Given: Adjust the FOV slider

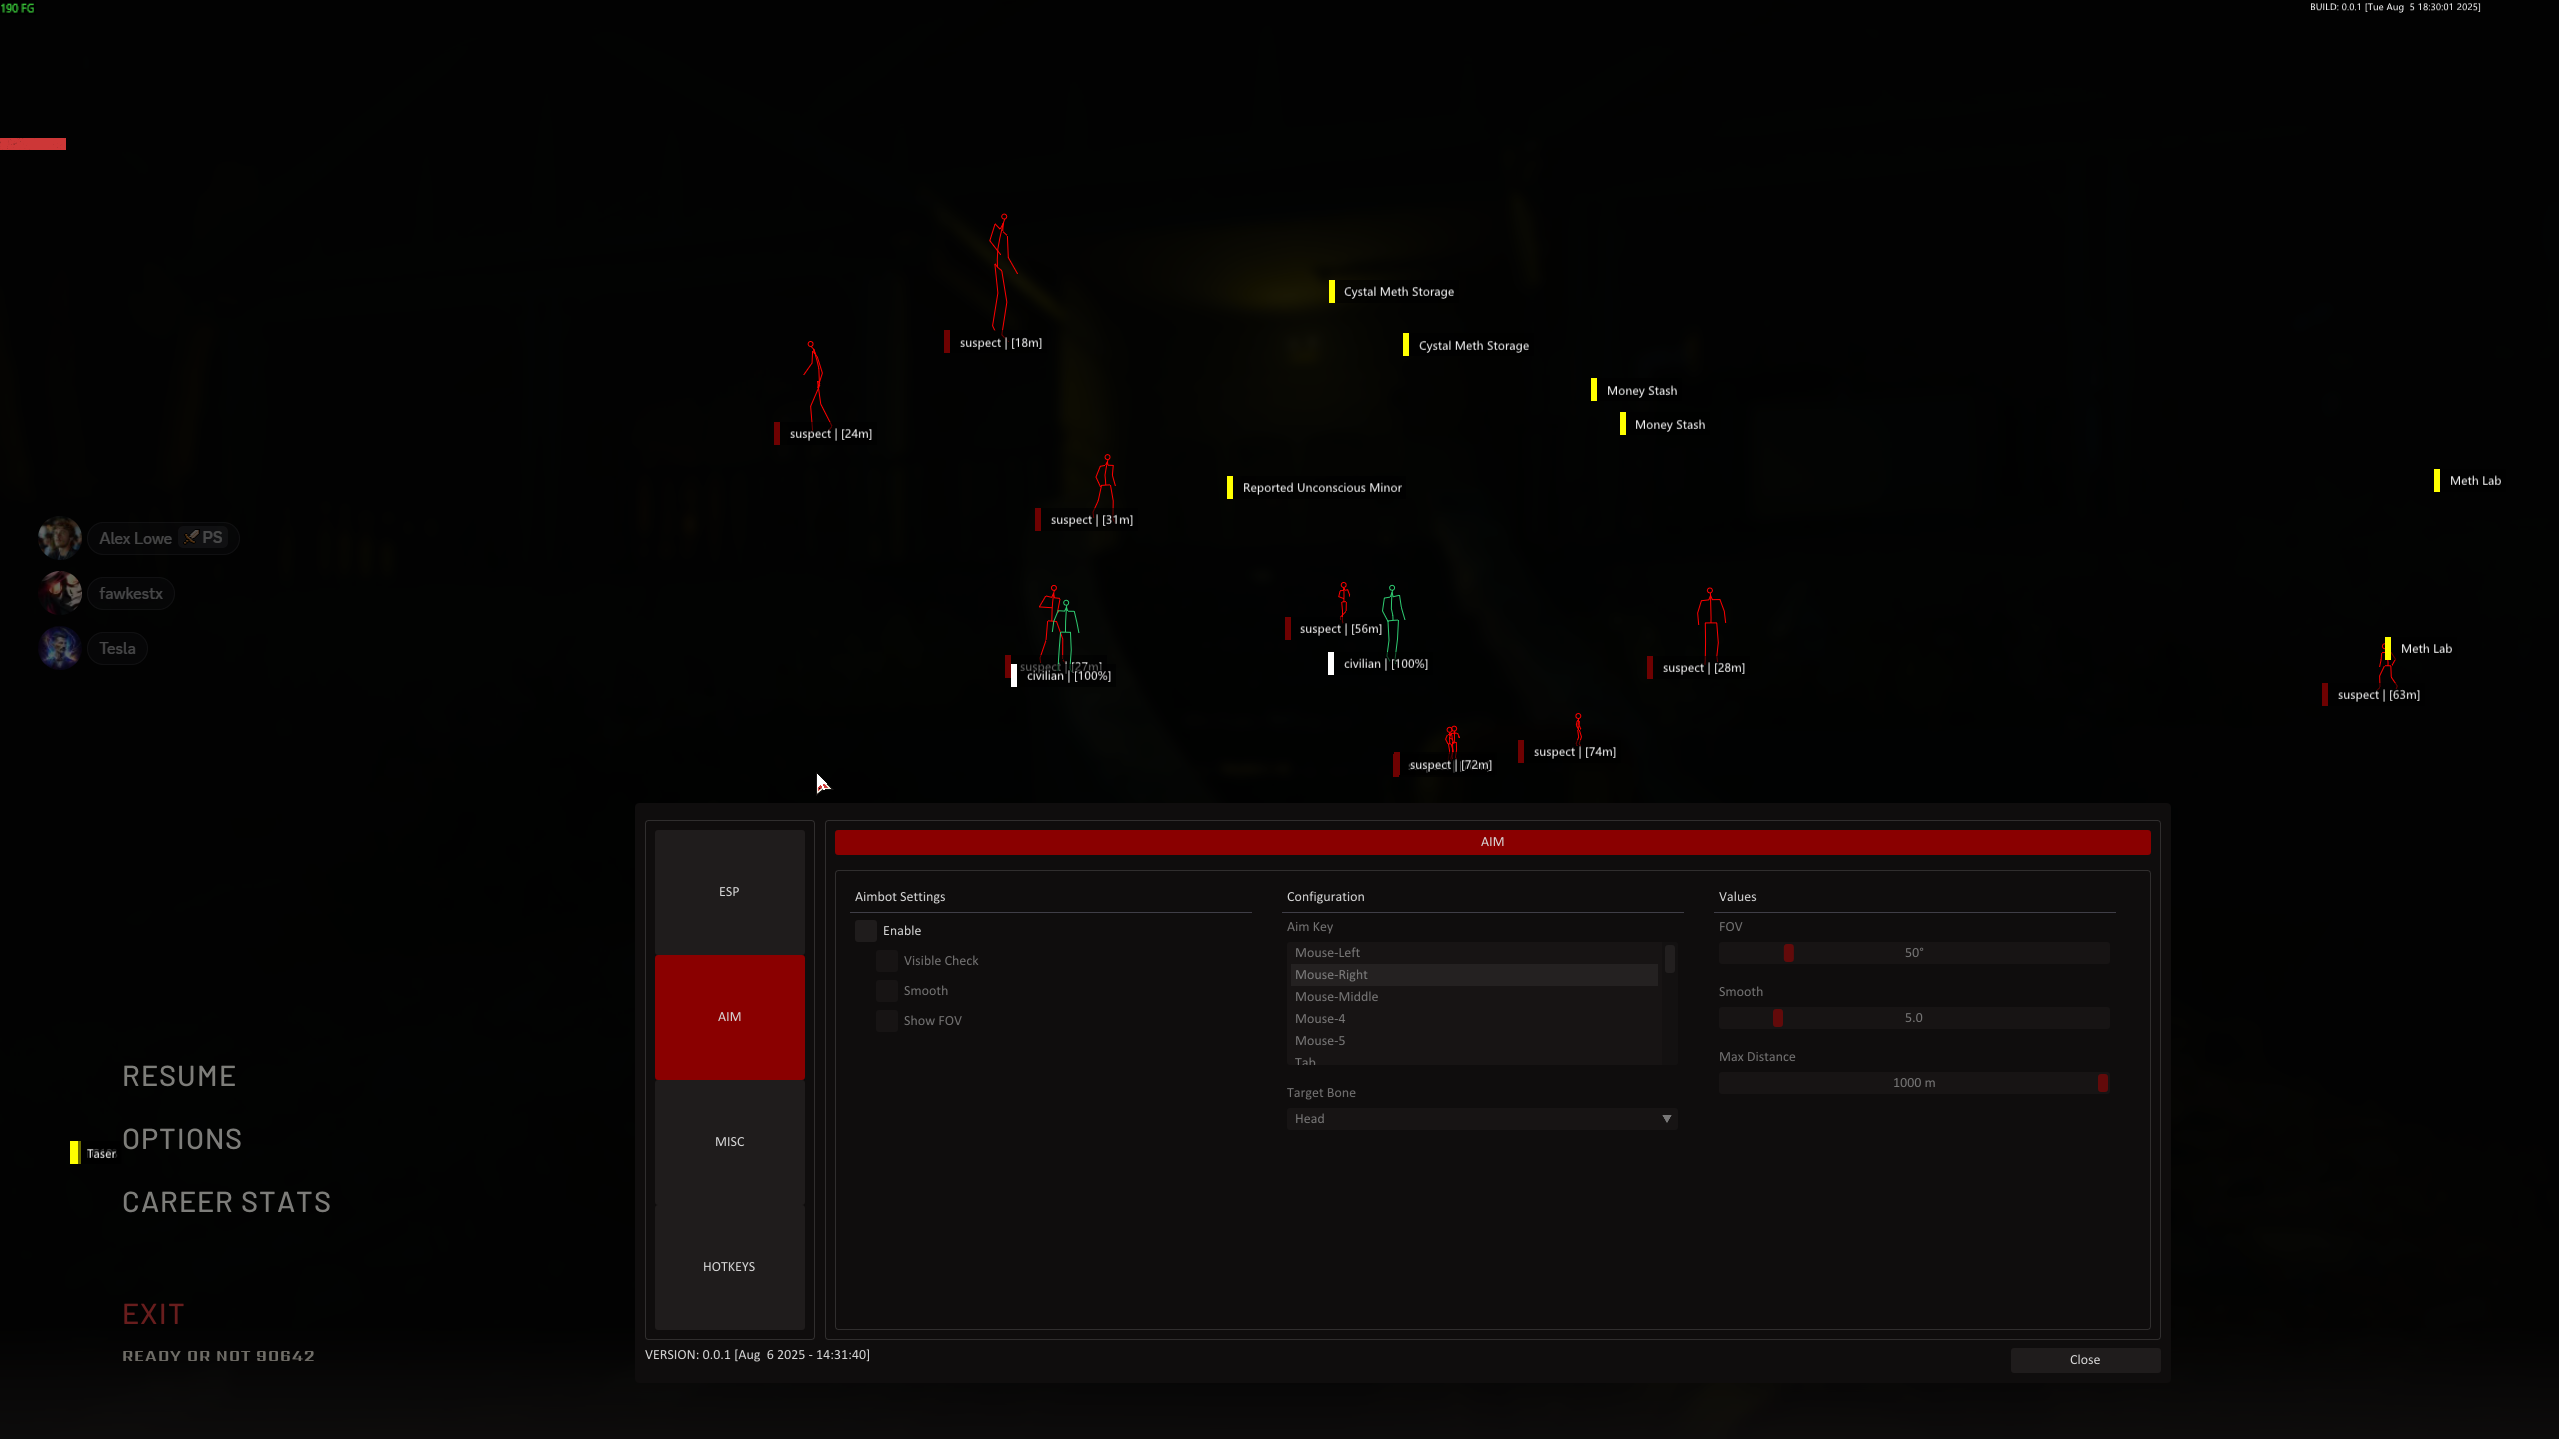Looking at the screenshot, I should [1913, 953].
